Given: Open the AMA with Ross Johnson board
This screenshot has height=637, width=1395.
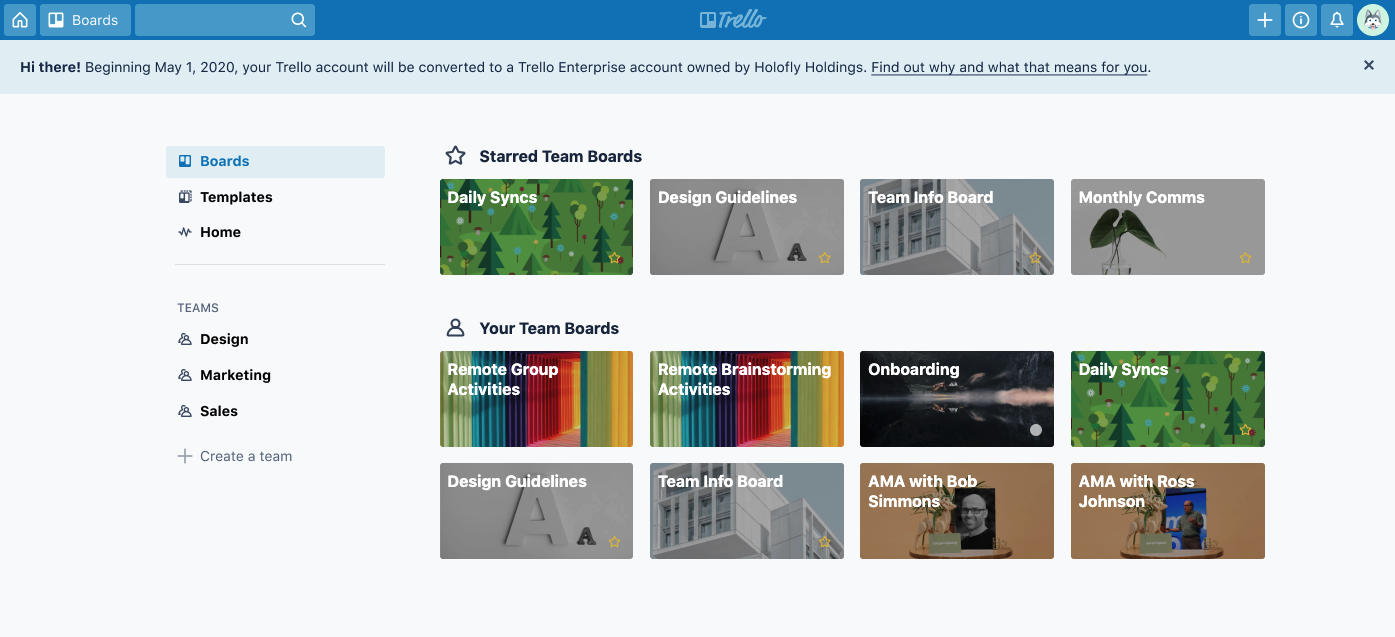Looking at the screenshot, I should pyautogui.click(x=1168, y=511).
